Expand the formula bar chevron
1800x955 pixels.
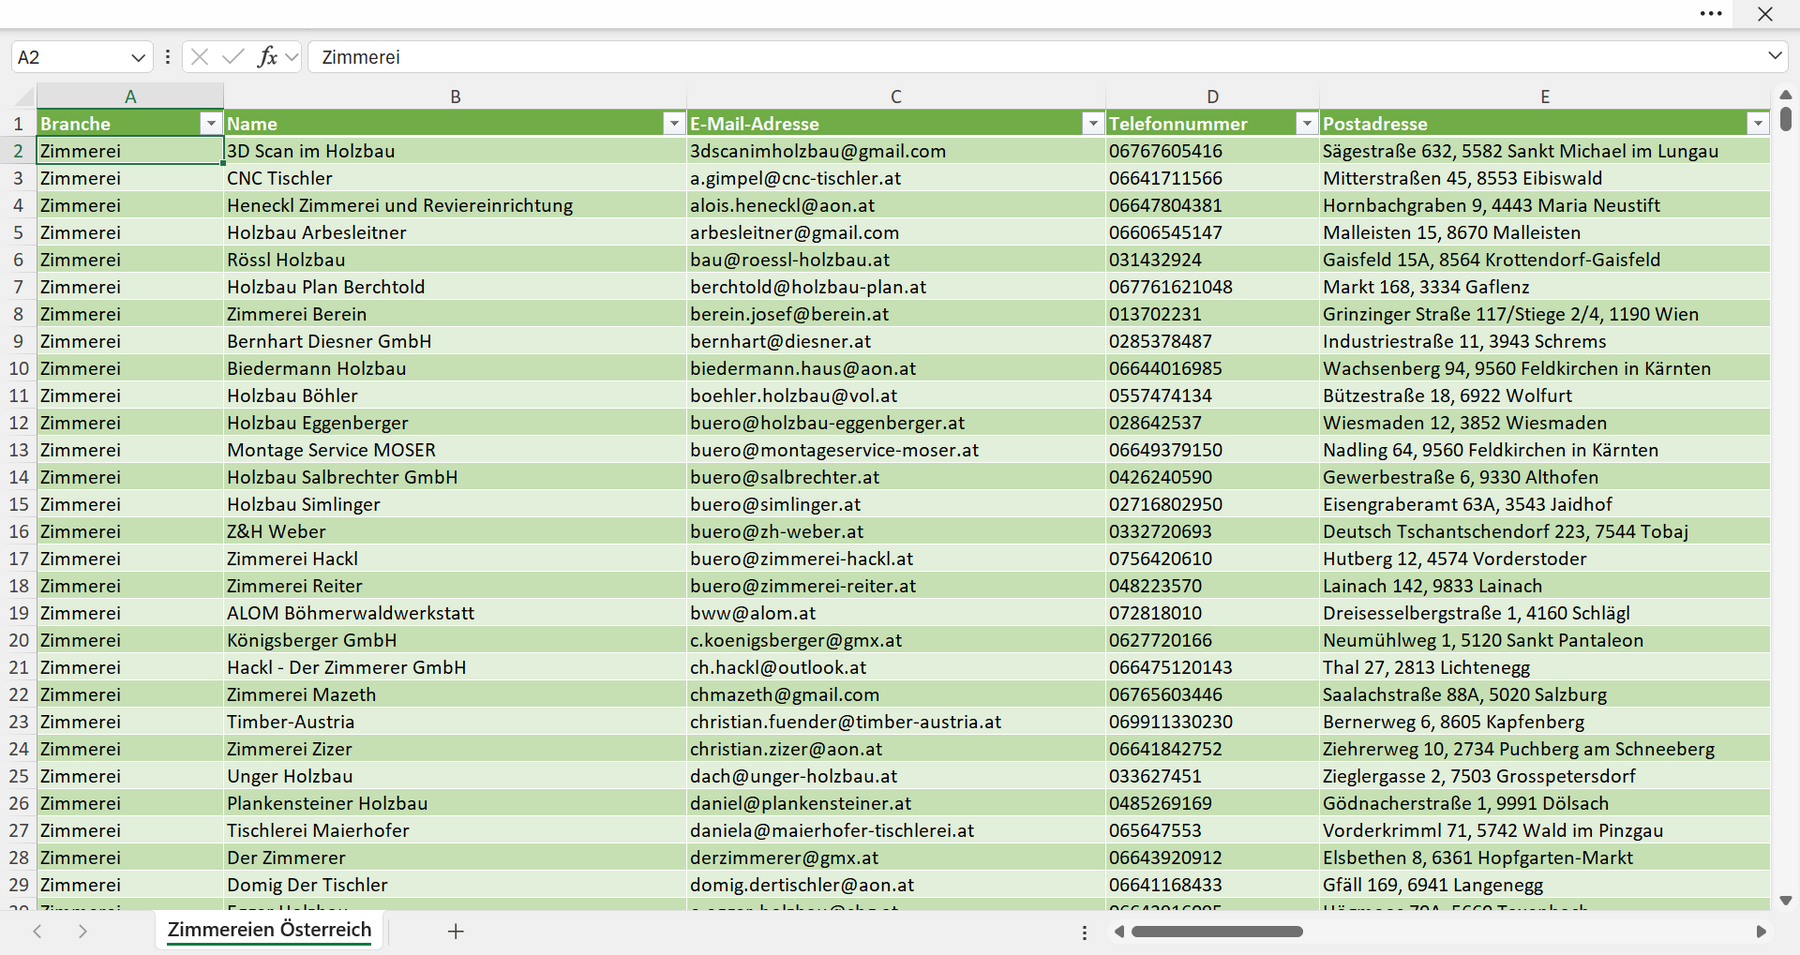pyautogui.click(x=1775, y=56)
